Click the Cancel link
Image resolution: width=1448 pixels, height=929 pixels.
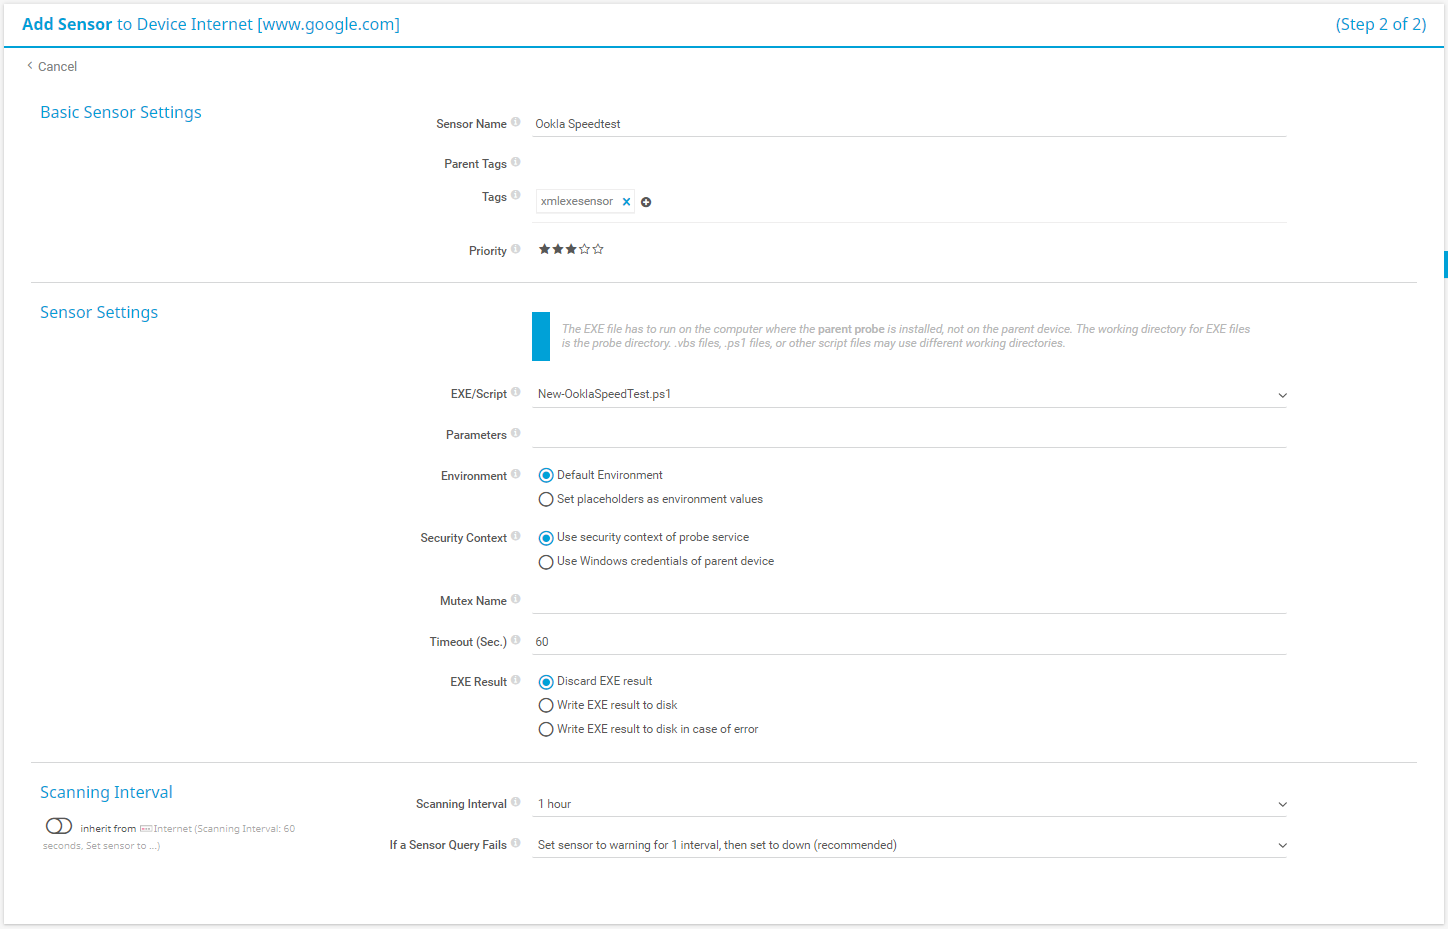click(x=57, y=67)
